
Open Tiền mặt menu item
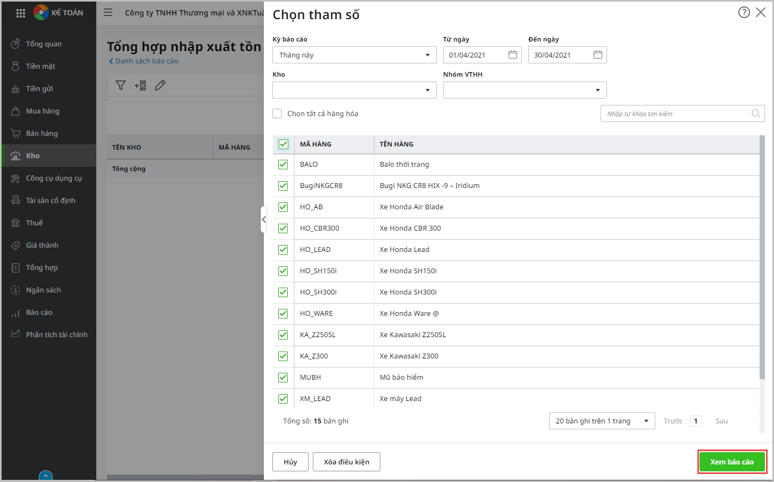48,66
